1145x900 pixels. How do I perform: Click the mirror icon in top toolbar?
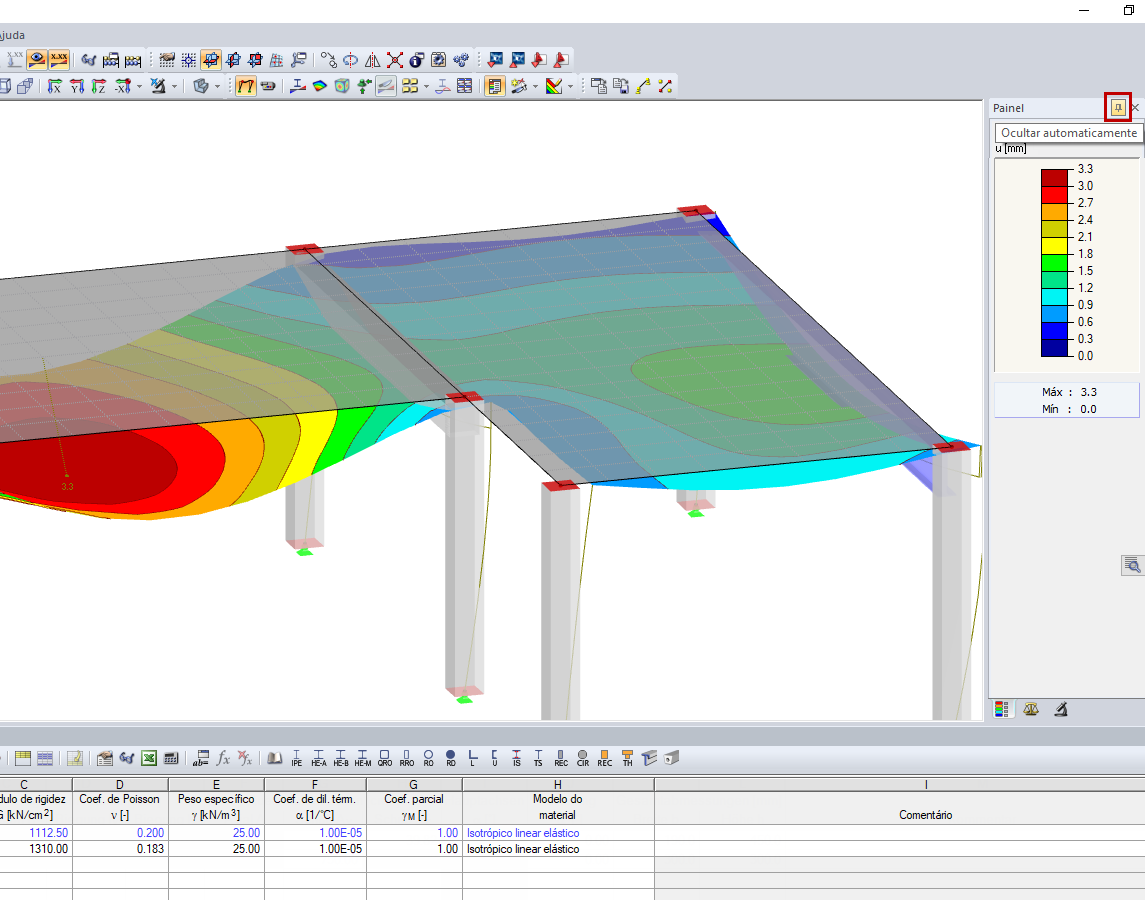[x=372, y=60]
